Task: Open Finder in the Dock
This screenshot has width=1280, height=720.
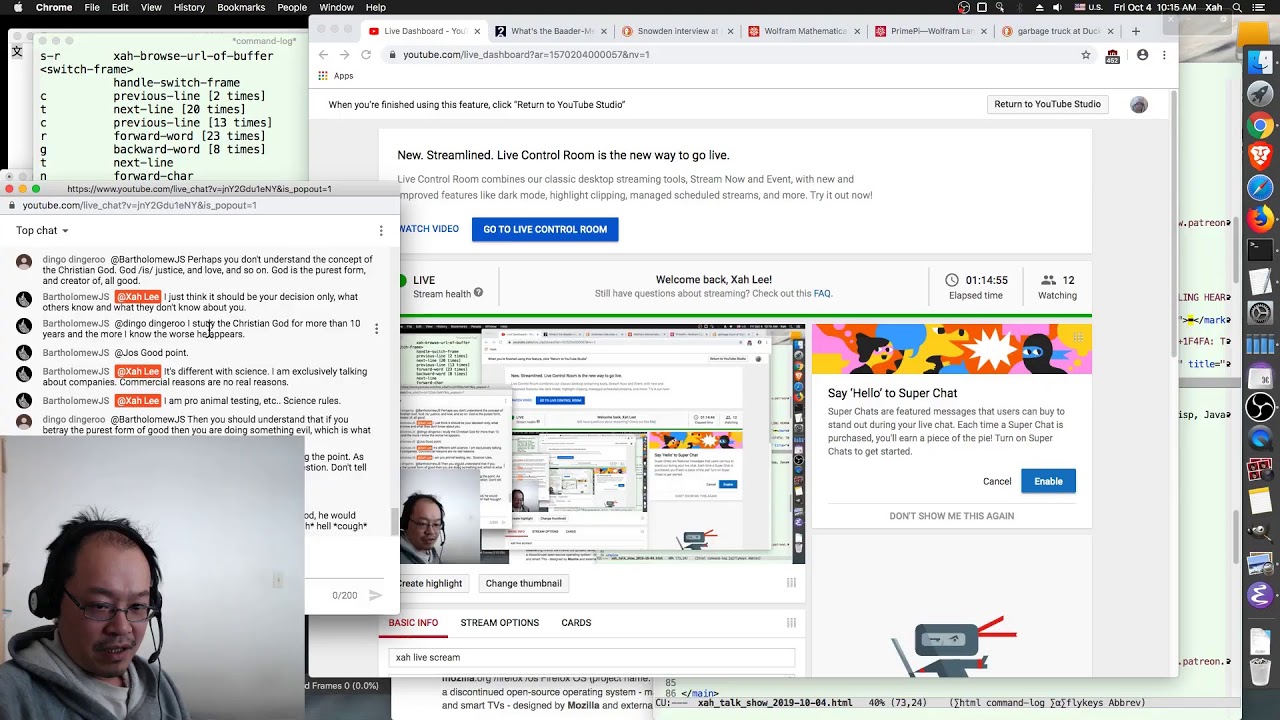Action: (1260, 62)
